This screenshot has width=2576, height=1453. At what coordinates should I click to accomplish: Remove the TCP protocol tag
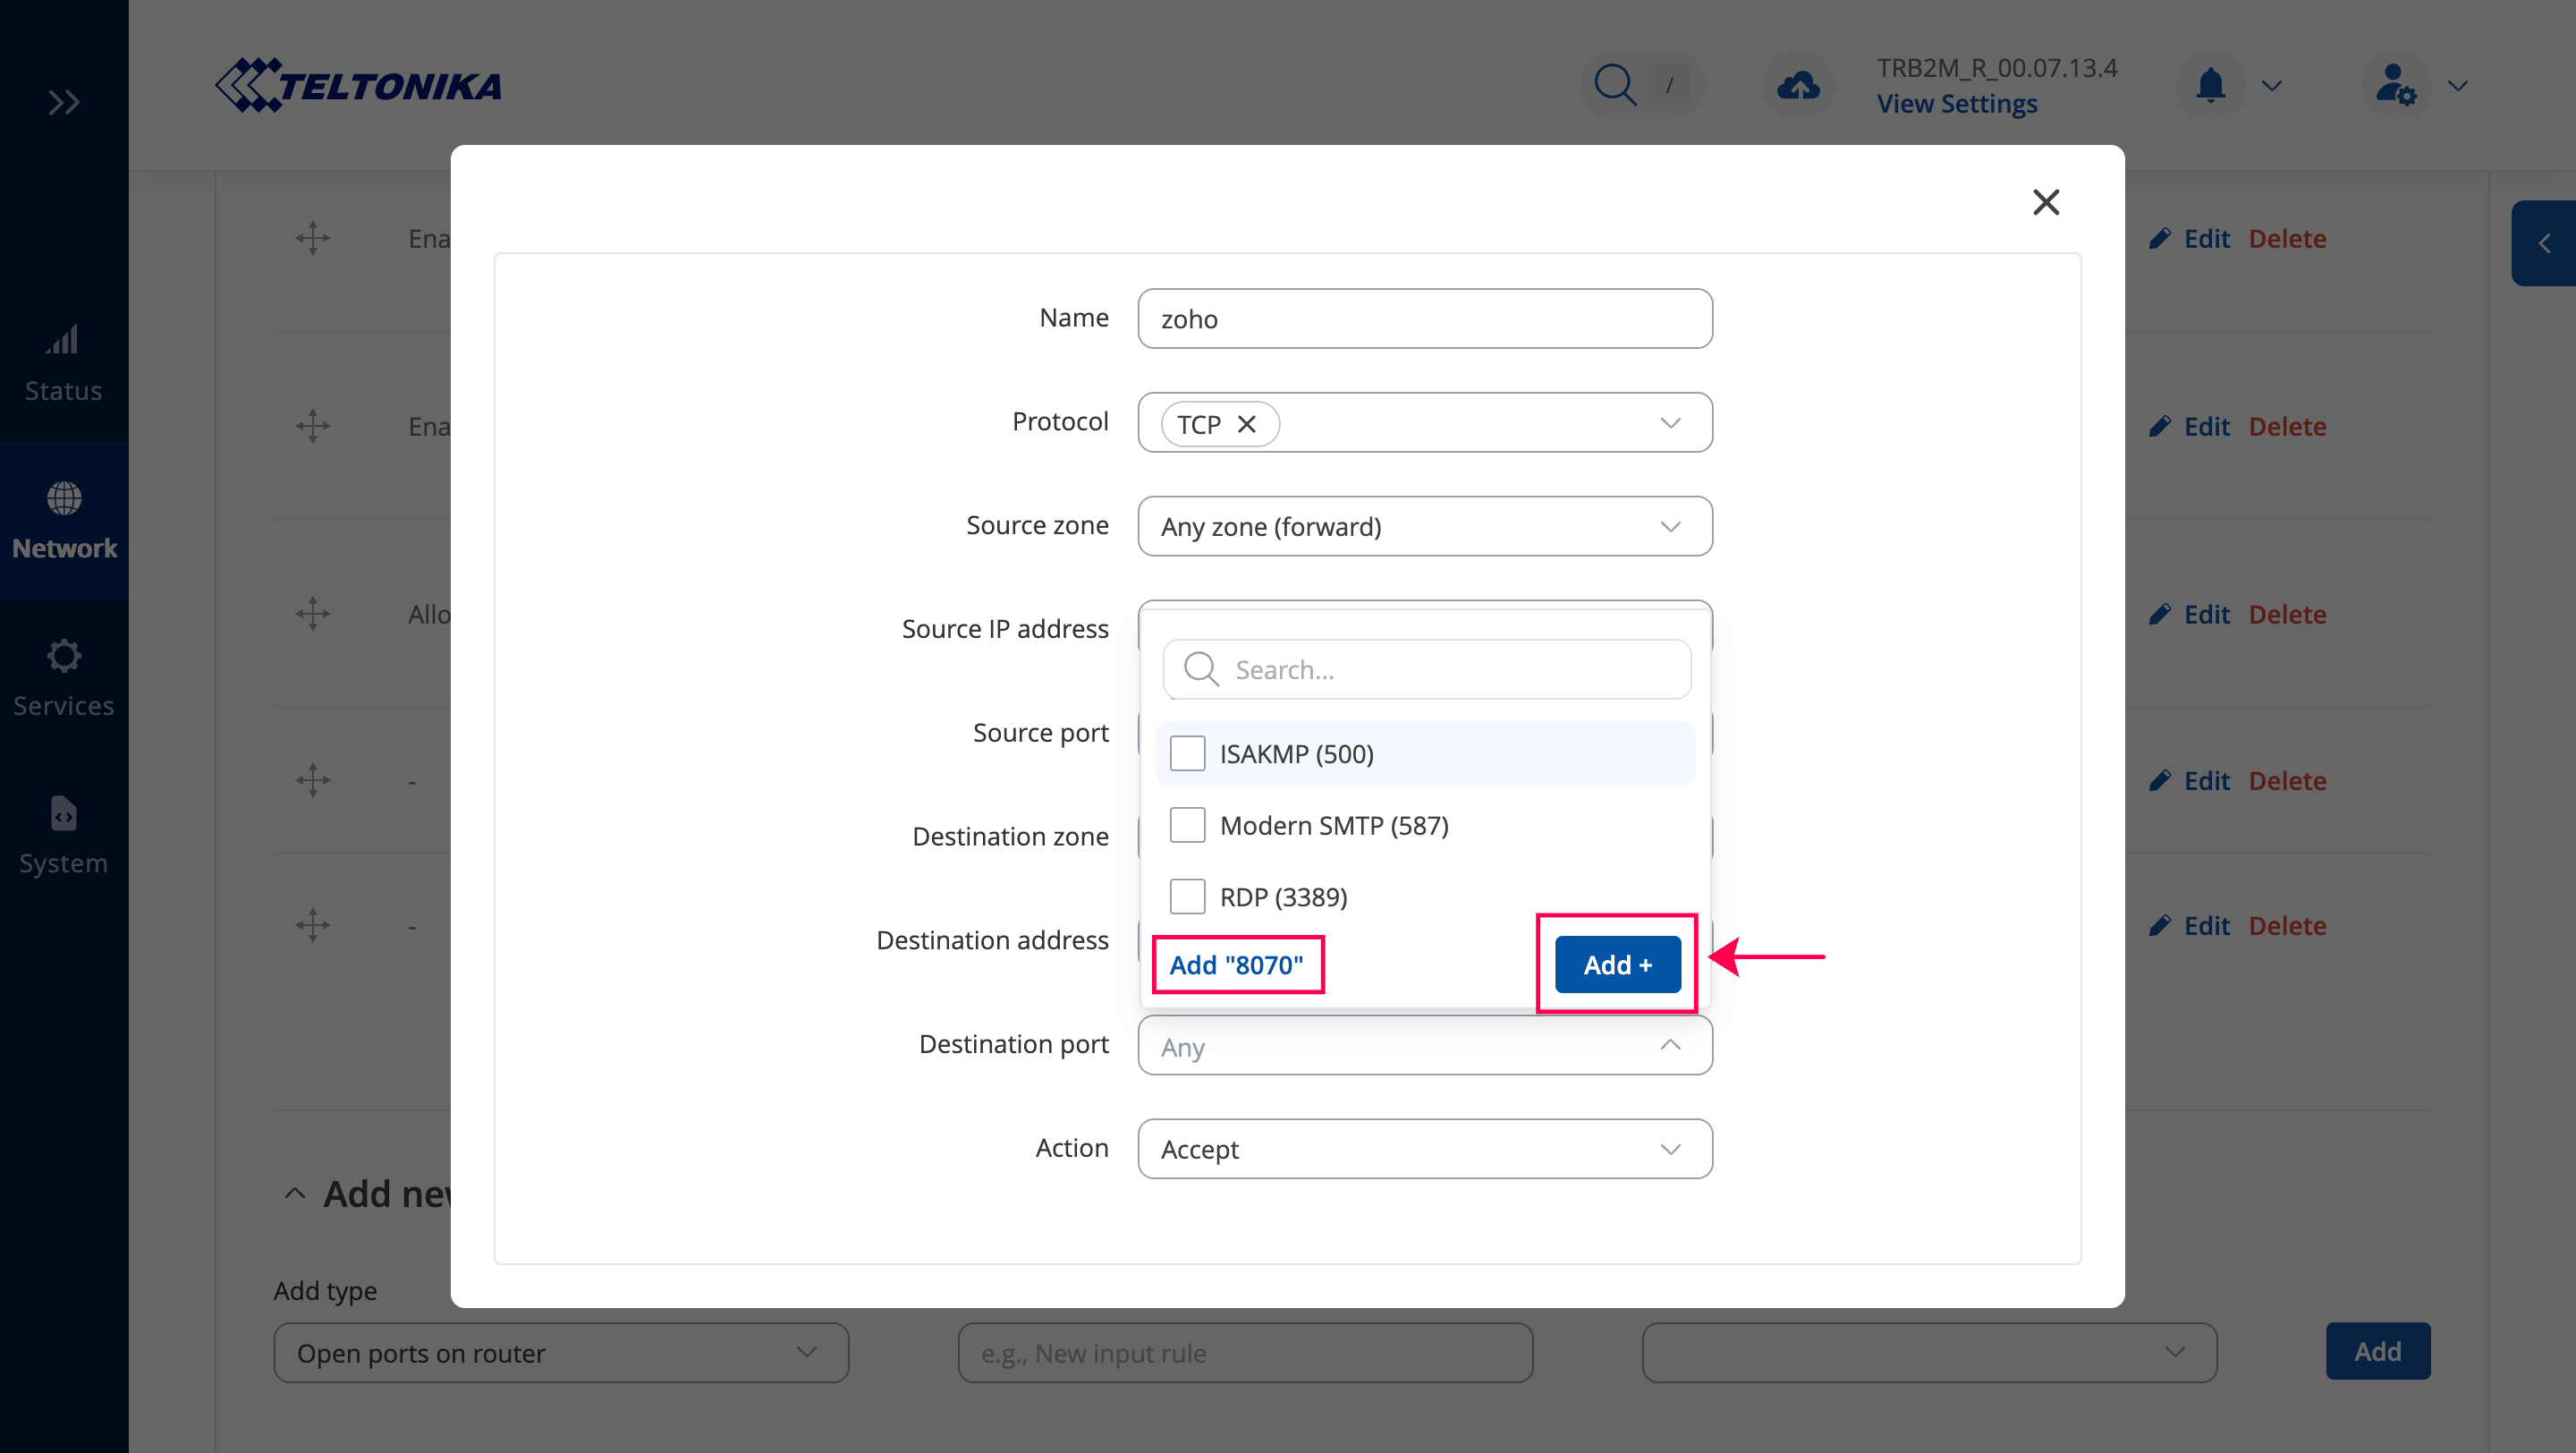tap(1247, 424)
